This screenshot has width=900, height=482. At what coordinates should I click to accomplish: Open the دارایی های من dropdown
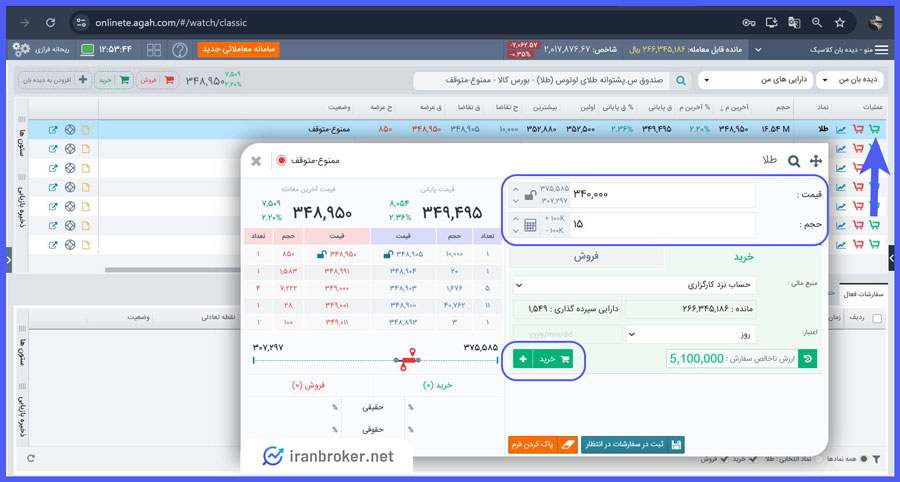(x=755, y=80)
